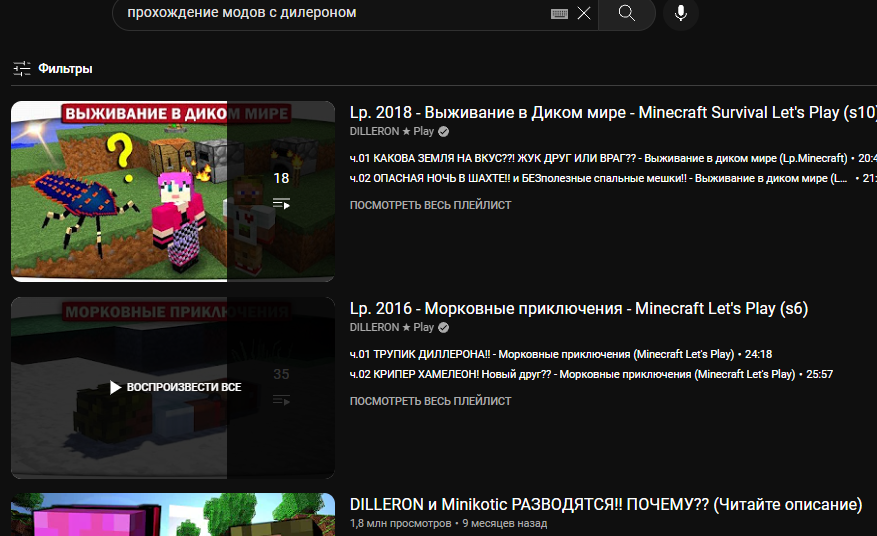Open Lp. 2016 Морковные приключения title

(x=579, y=308)
